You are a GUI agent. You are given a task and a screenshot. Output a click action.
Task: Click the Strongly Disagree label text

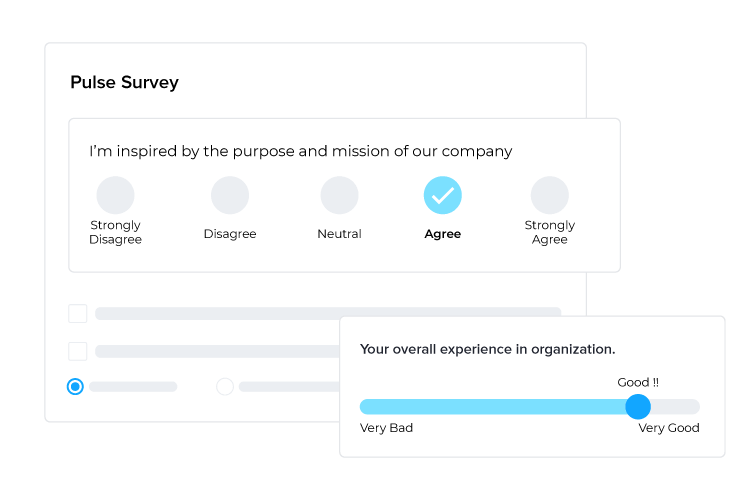pos(115,232)
